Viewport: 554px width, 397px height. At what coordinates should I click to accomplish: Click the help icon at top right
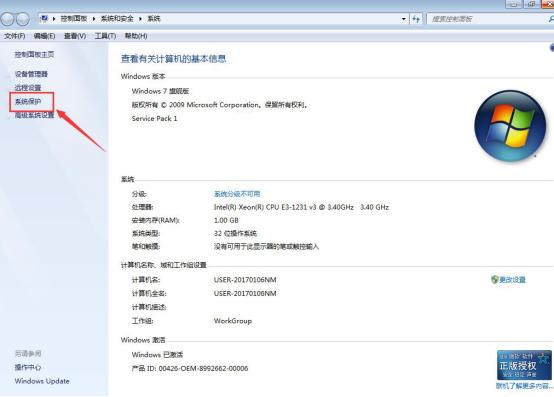point(552,48)
